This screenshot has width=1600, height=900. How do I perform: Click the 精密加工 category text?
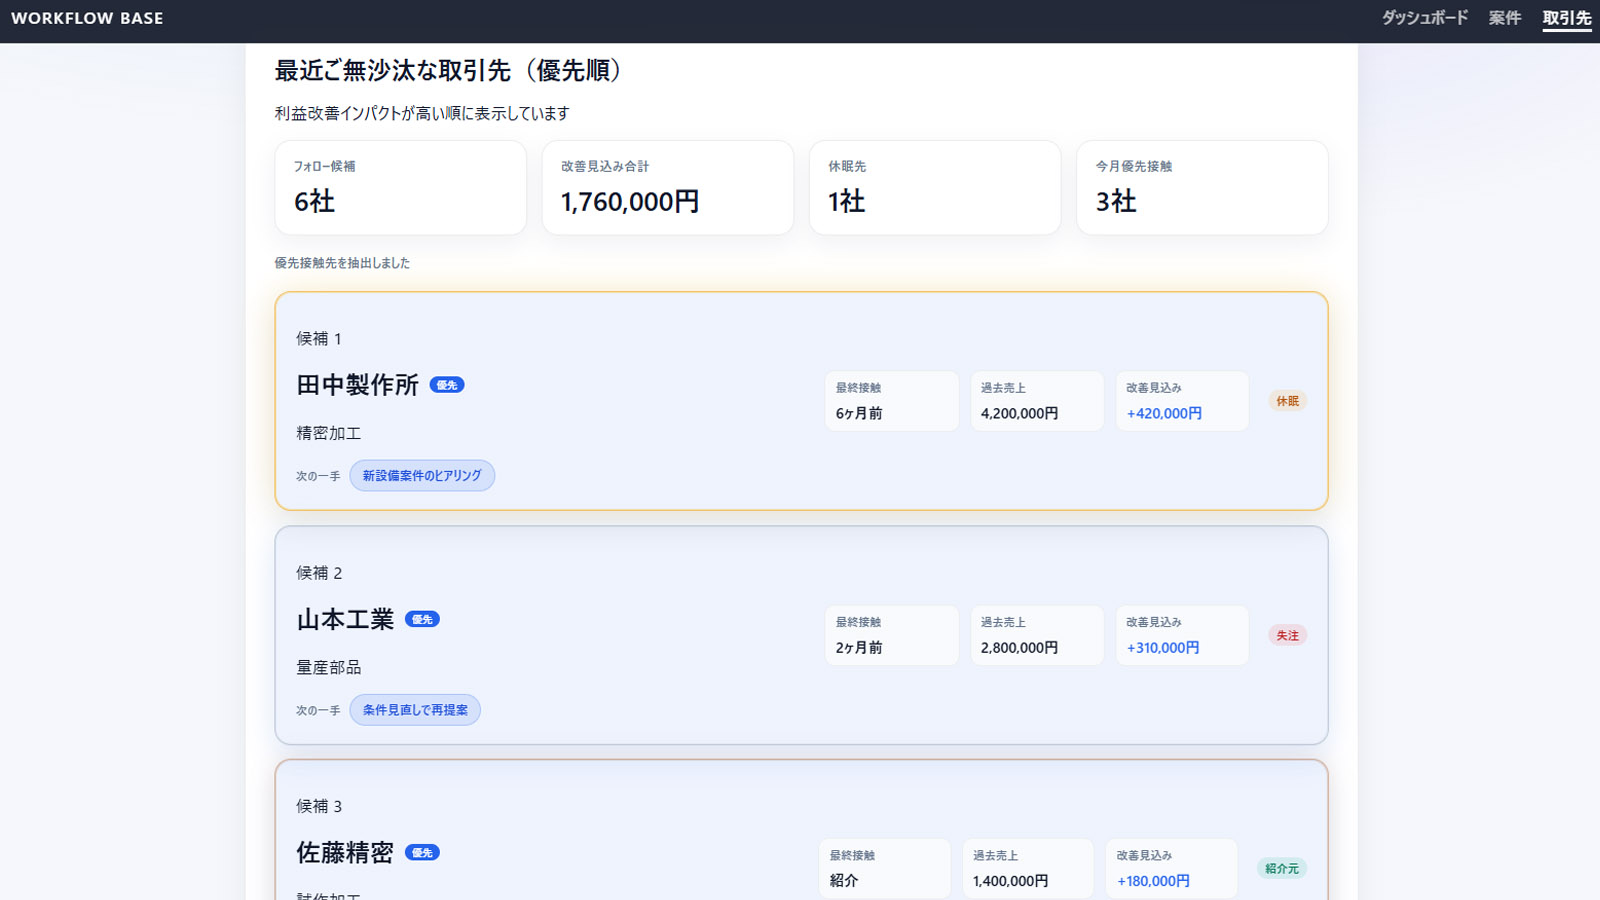click(328, 433)
